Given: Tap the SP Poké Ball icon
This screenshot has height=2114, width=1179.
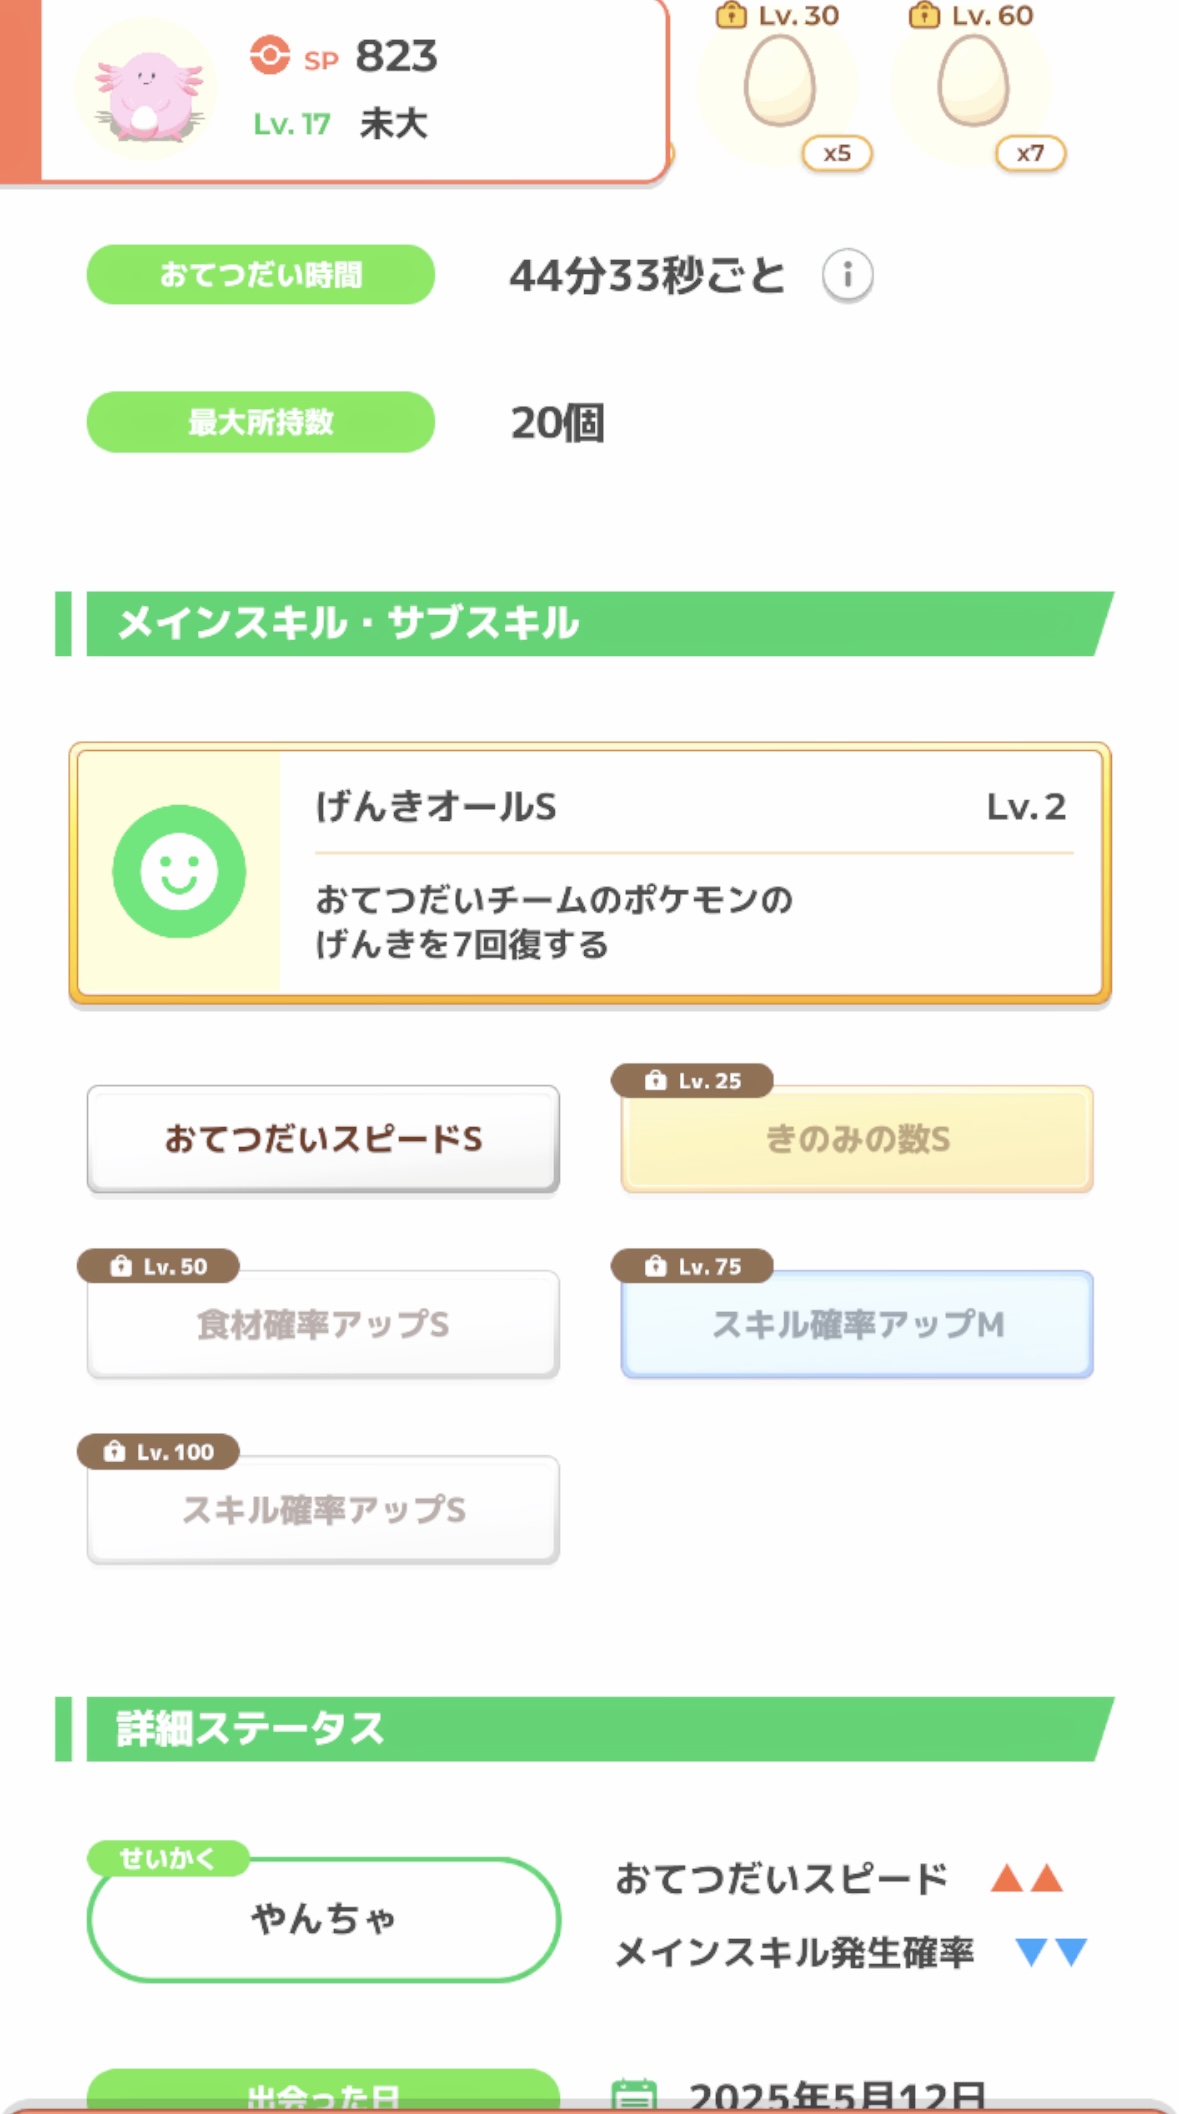Looking at the screenshot, I should (270, 56).
